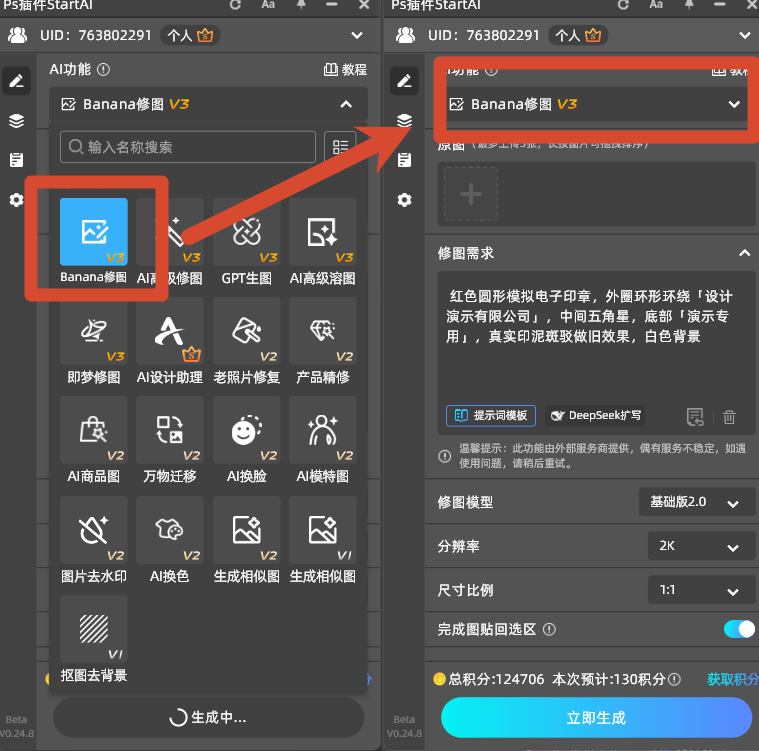Click the edit pencil icon in right panel sidebar
This screenshot has width=759, height=751.
tap(404, 81)
